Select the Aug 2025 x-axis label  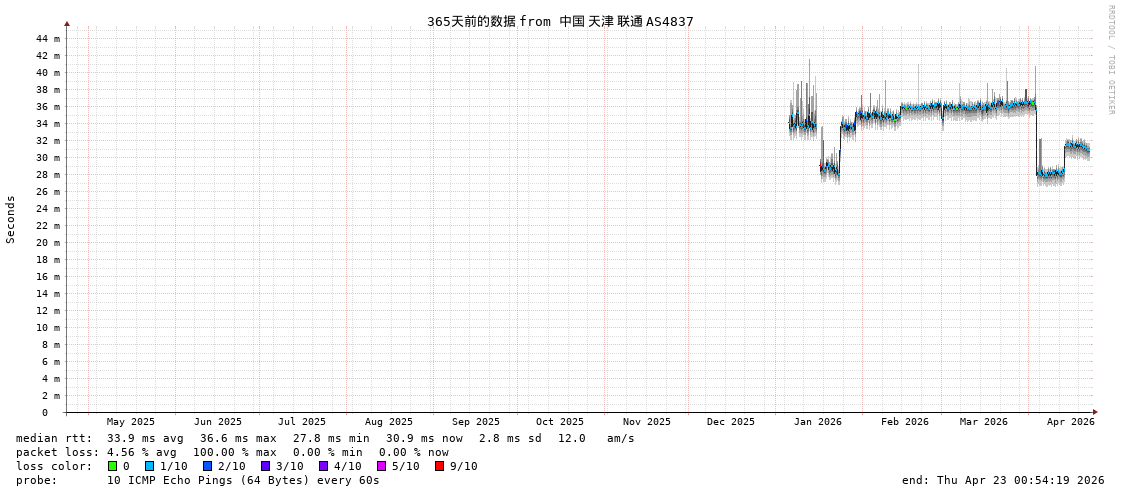pyautogui.click(x=388, y=422)
